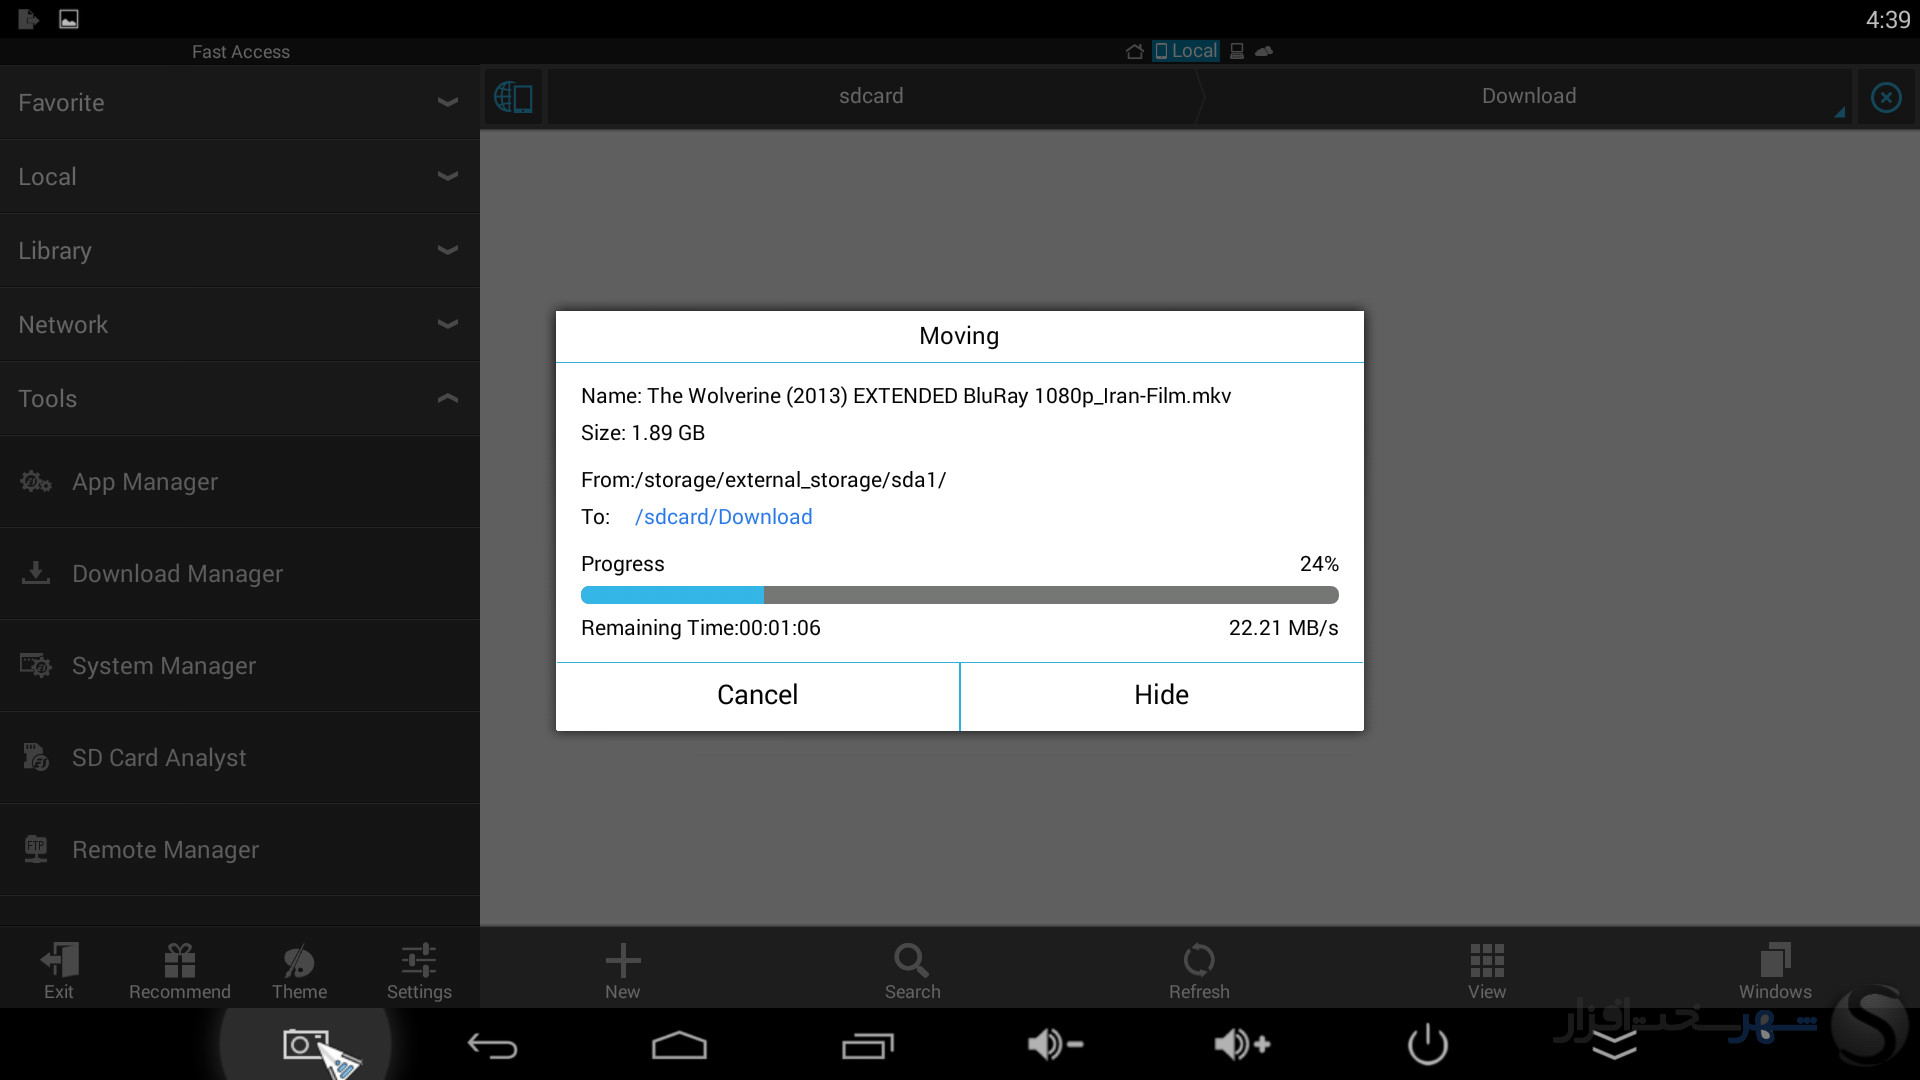Open Remote Manager tool
The width and height of the screenshot is (1920, 1080).
point(240,850)
